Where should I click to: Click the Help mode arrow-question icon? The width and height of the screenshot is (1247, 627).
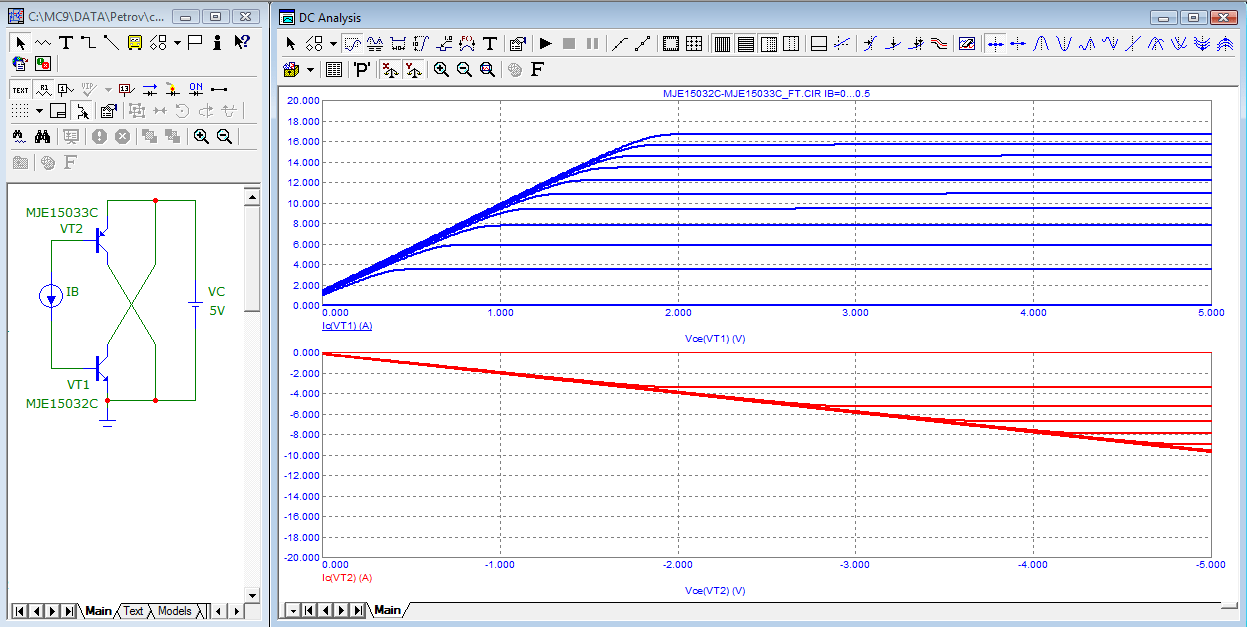point(241,42)
